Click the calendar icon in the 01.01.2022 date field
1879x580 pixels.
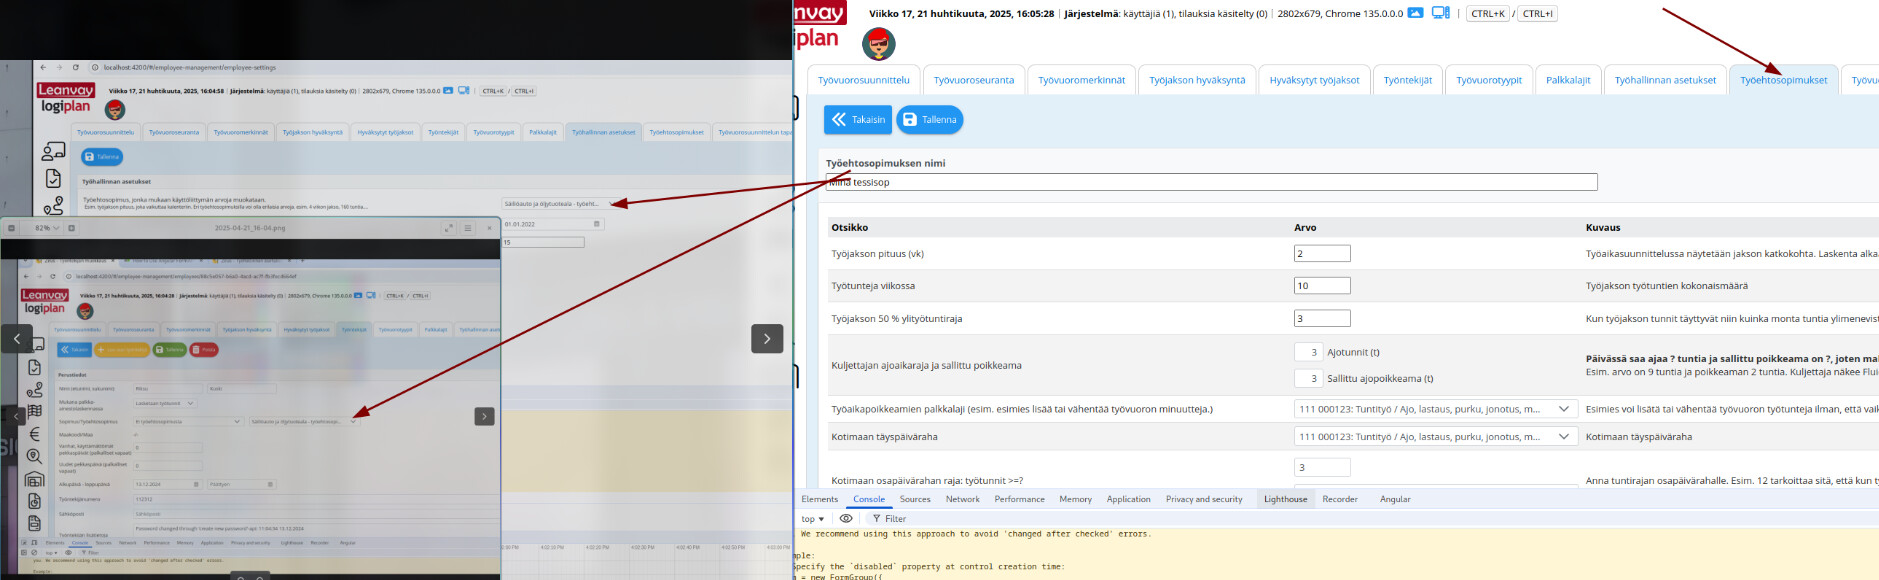click(597, 224)
